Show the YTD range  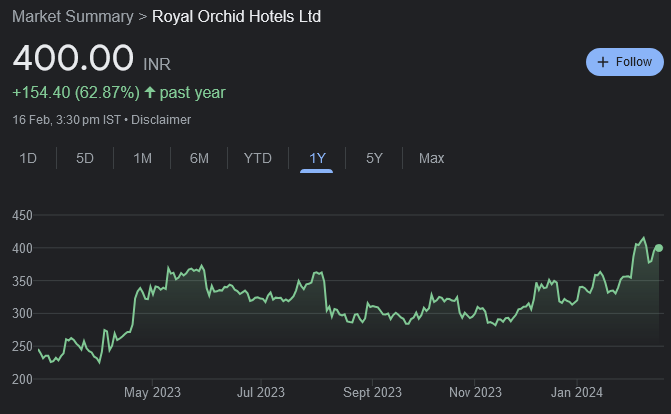(258, 158)
